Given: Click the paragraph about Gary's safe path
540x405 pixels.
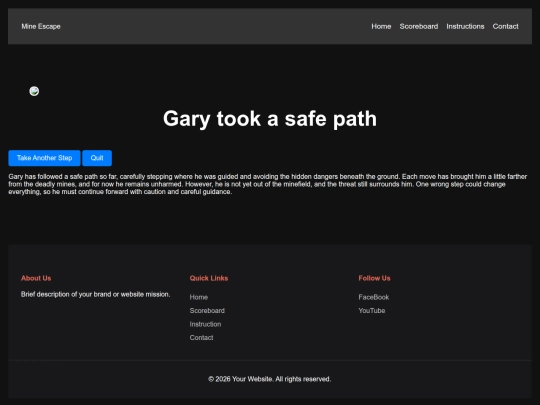Looking at the screenshot, I should click(268, 184).
